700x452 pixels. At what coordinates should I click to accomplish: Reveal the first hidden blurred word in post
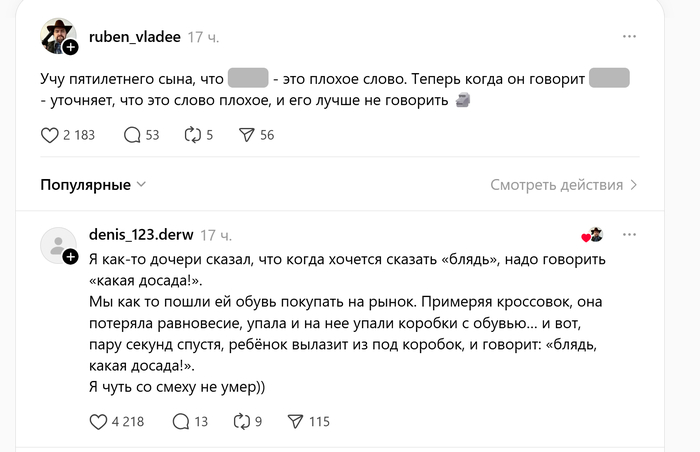[248, 78]
